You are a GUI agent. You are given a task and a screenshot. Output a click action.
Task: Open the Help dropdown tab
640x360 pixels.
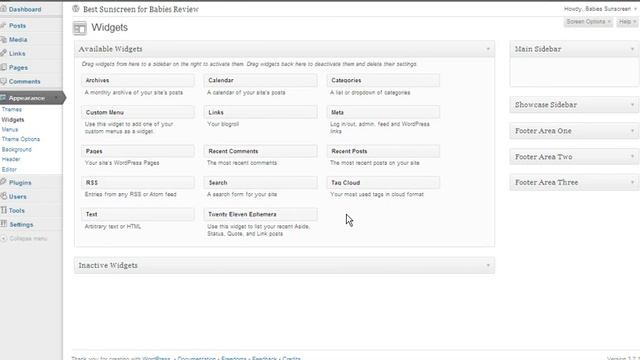tap(627, 22)
